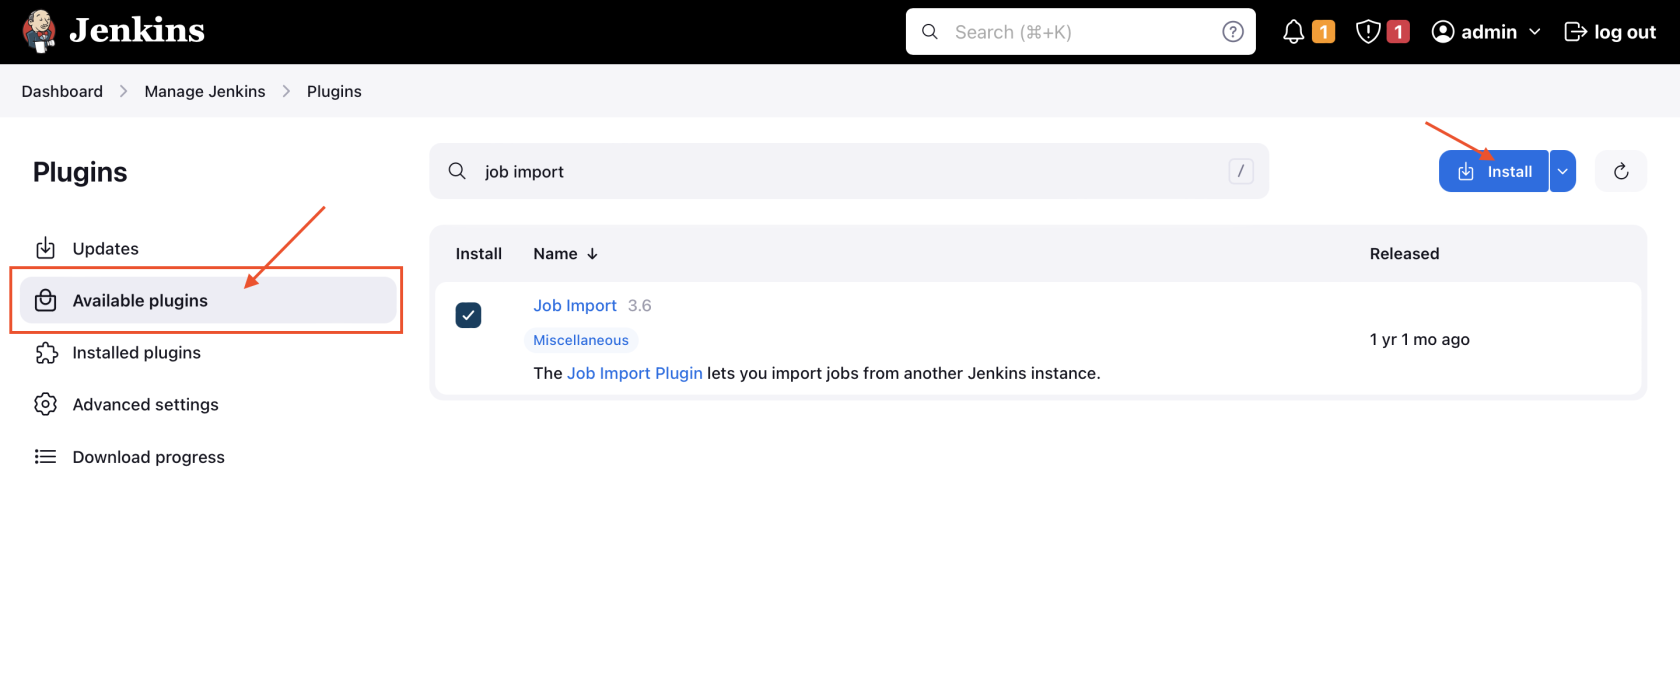1680x683 pixels.
Task: Click the magnifier icon in plugin search
Action: pyautogui.click(x=457, y=171)
